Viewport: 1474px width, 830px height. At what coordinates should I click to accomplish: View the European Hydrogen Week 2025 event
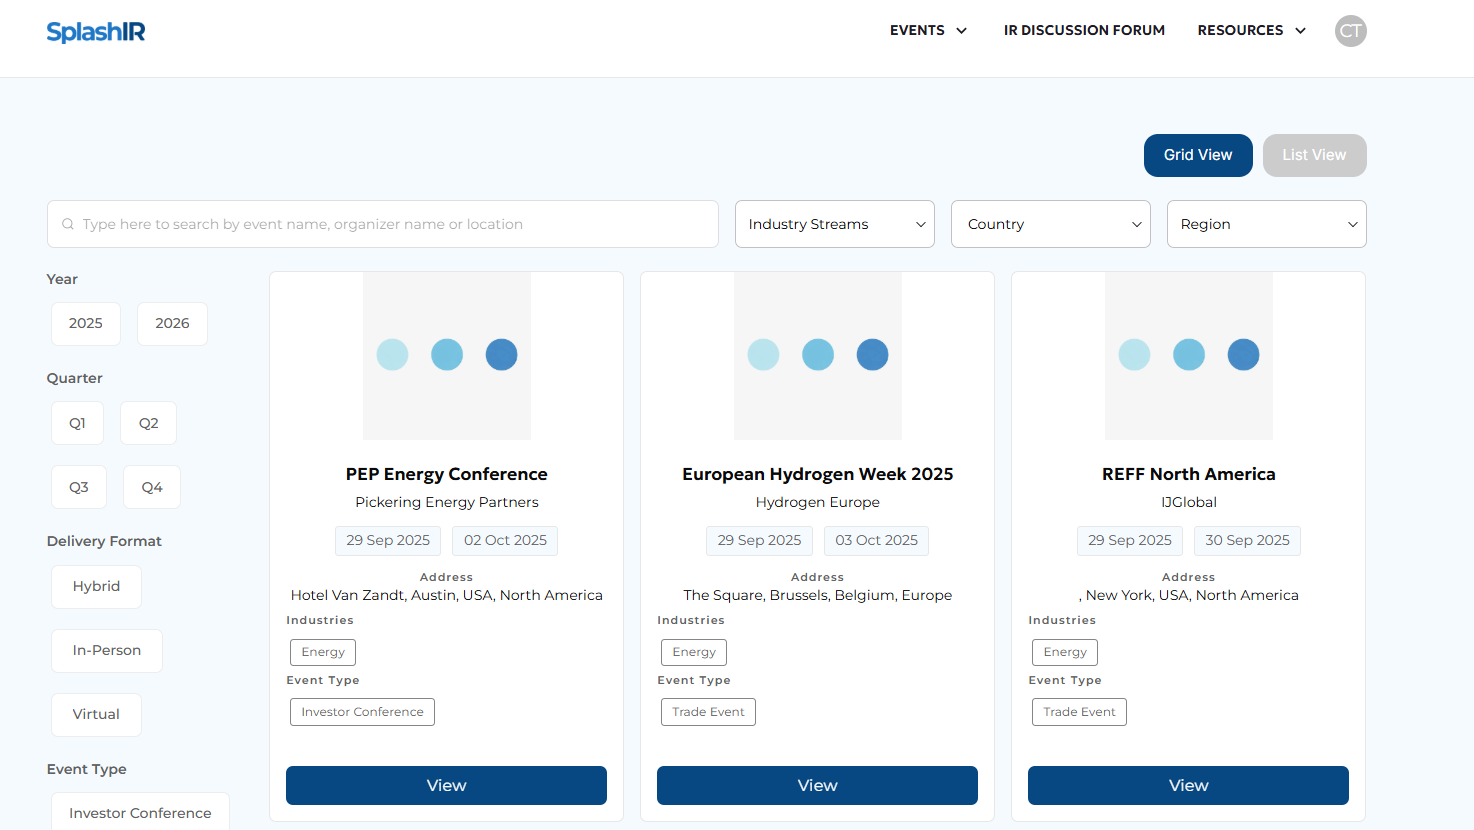[817, 786]
